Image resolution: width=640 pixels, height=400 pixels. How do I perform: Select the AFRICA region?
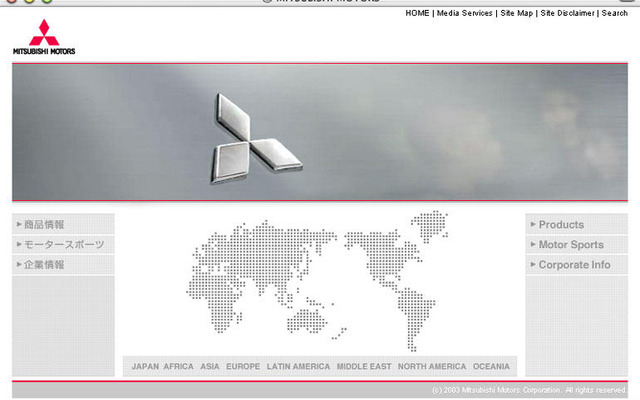pyautogui.click(x=178, y=367)
